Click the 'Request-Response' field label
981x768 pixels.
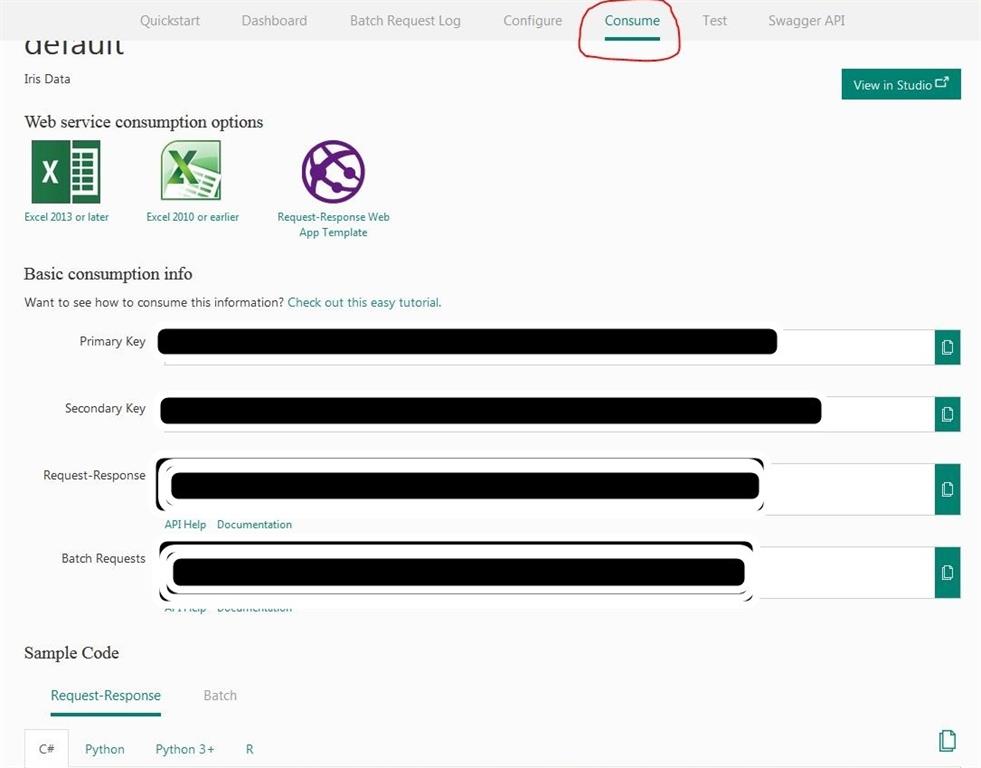coord(94,475)
